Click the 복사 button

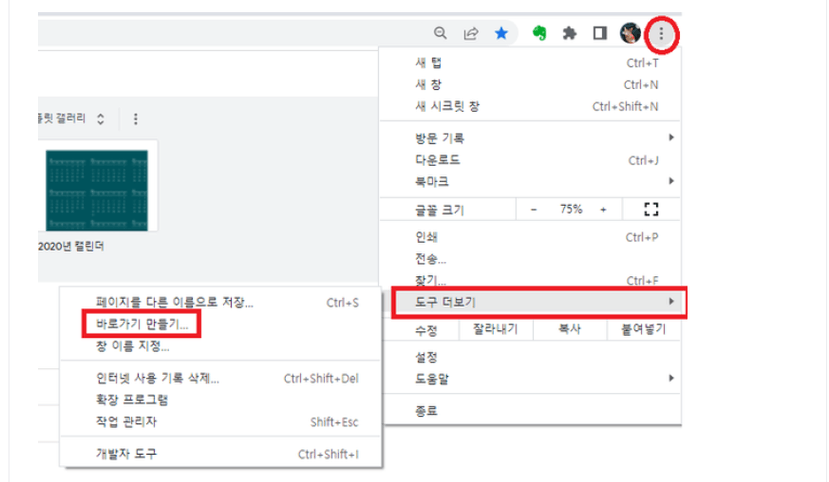(569, 330)
